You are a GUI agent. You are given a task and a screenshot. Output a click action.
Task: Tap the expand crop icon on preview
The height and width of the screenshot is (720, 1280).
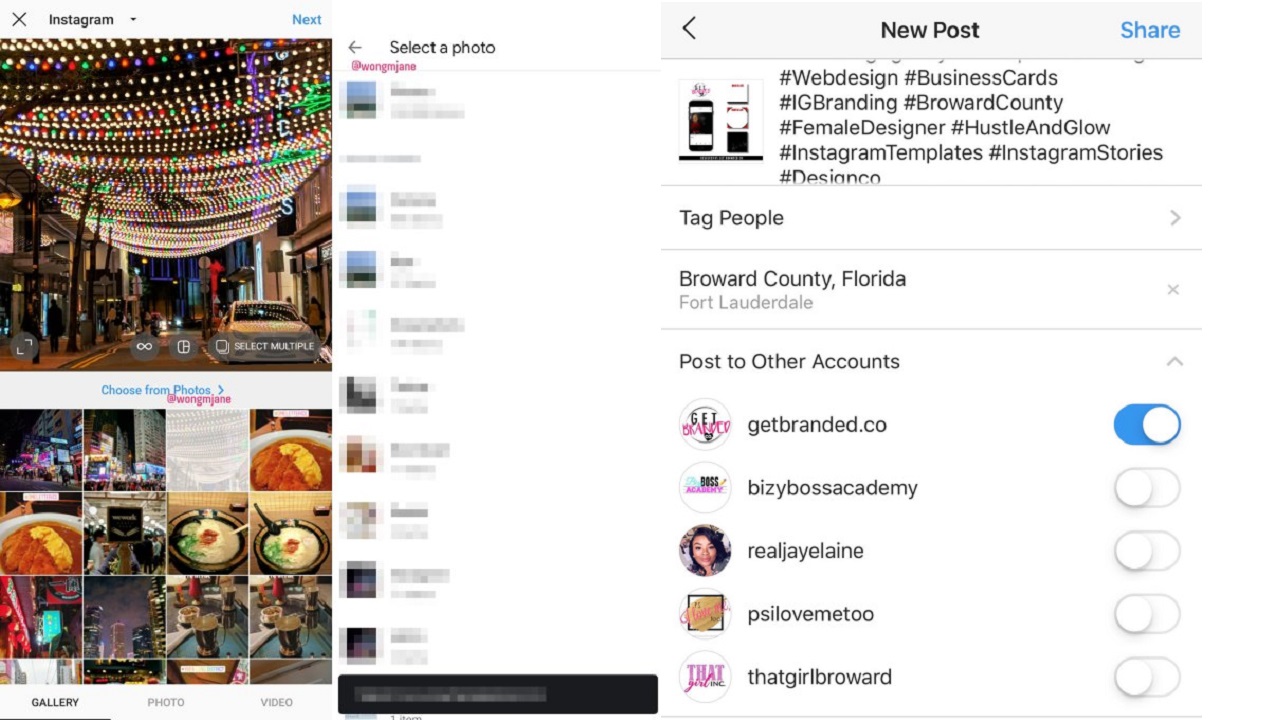coord(25,346)
